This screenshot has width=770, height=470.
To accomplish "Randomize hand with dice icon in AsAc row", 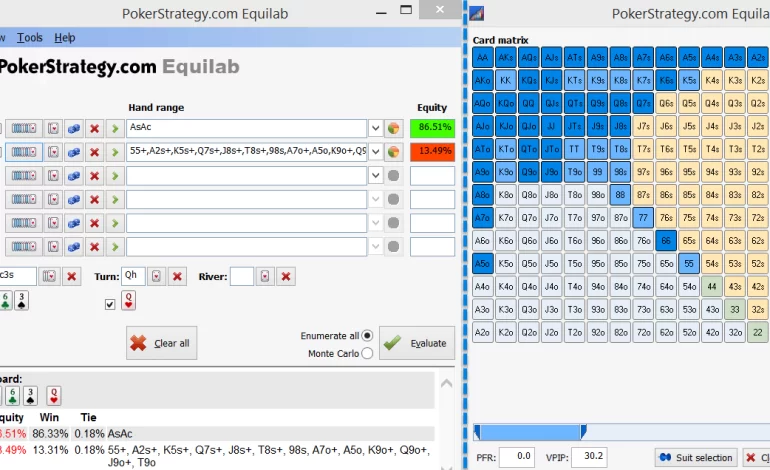I will tap(74, 129).
